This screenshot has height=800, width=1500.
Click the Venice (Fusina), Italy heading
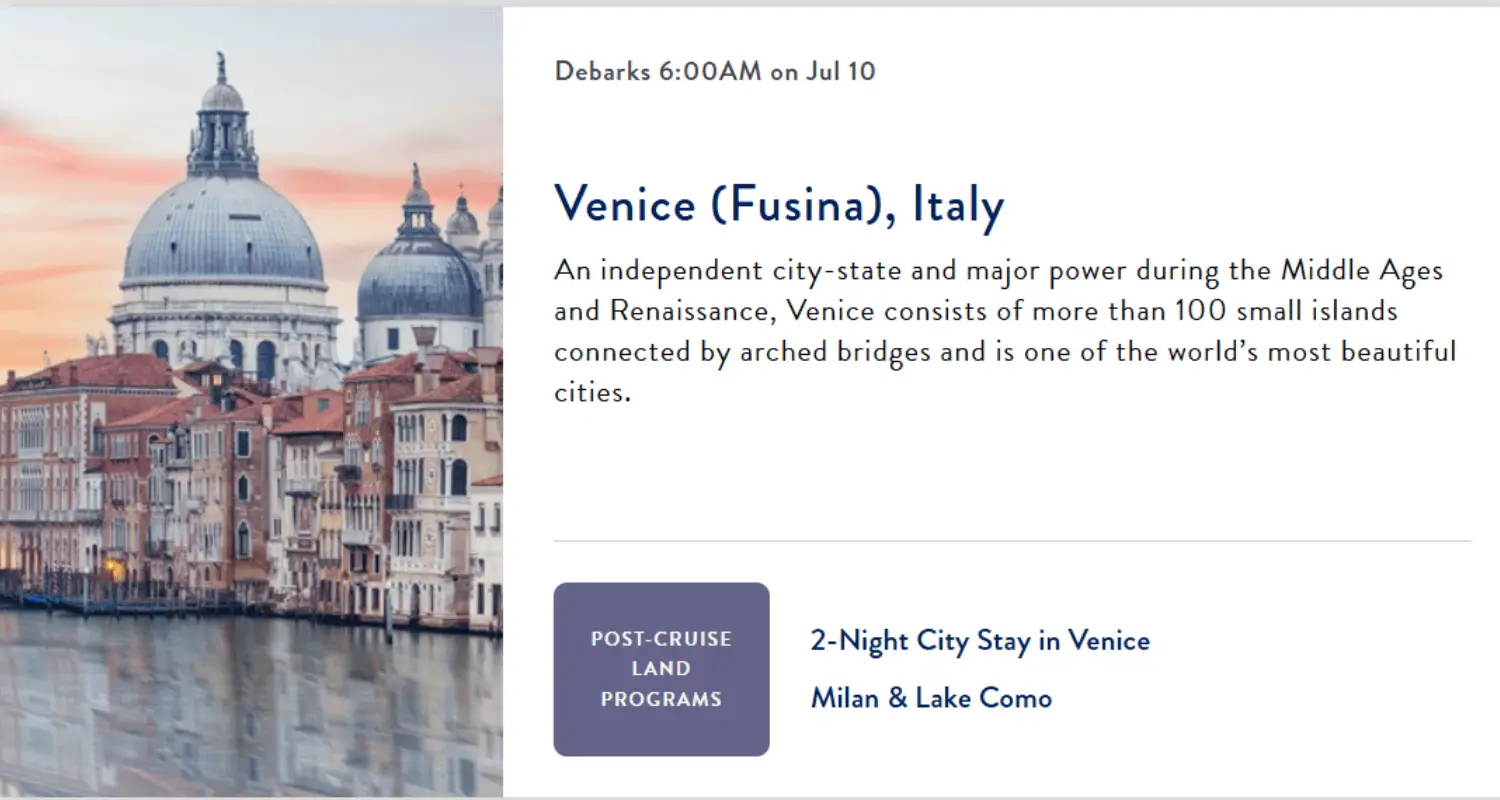click(779, 204)
